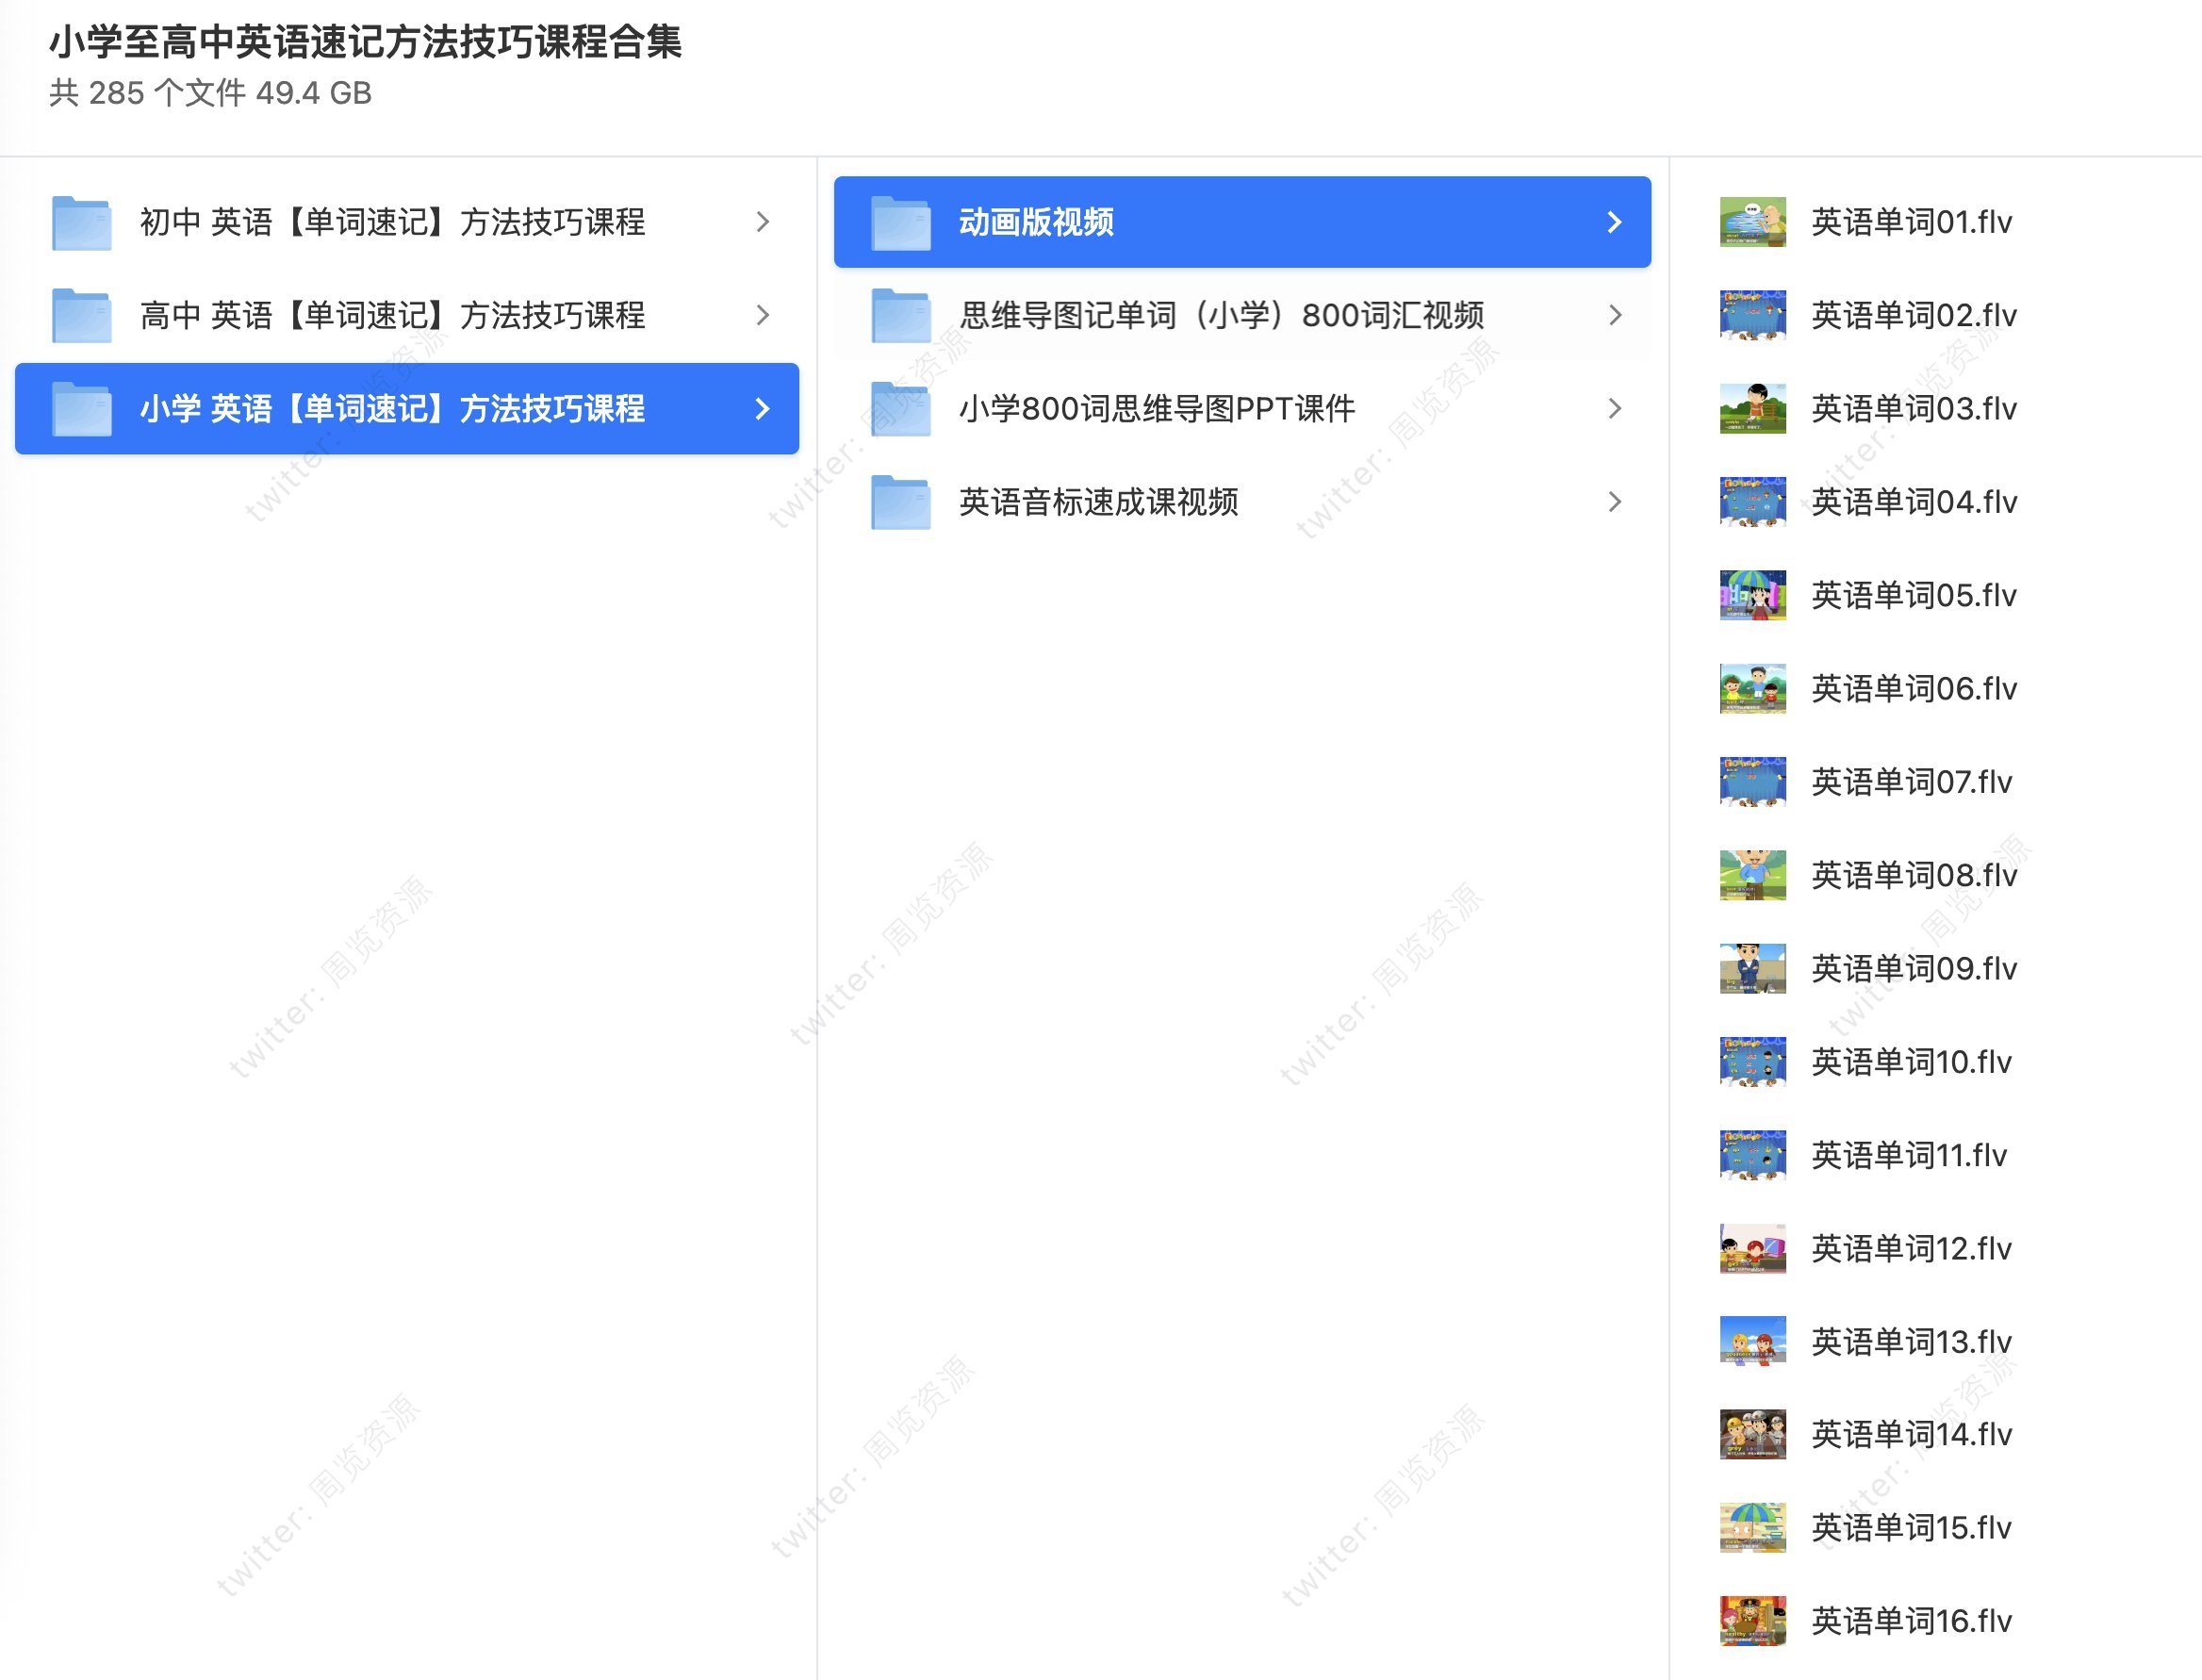The width and height of the screenshot is (2202, 1680).
Task: Select file name 英语单词15.flv
Action: tap(1912, 1527)
